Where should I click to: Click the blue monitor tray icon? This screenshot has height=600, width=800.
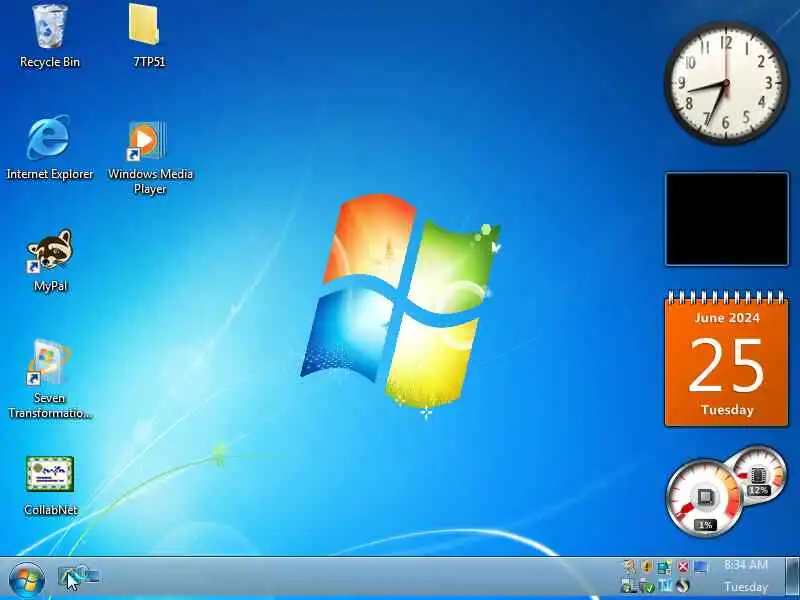click(702, 569)
